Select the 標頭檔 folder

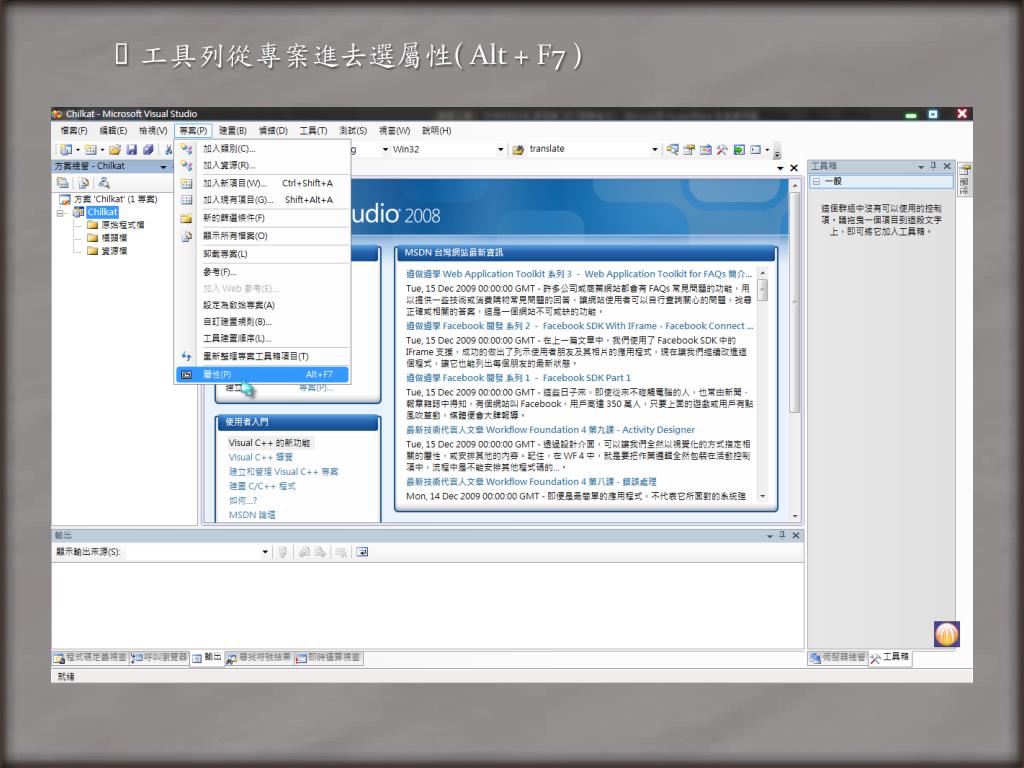pos(107,238)
